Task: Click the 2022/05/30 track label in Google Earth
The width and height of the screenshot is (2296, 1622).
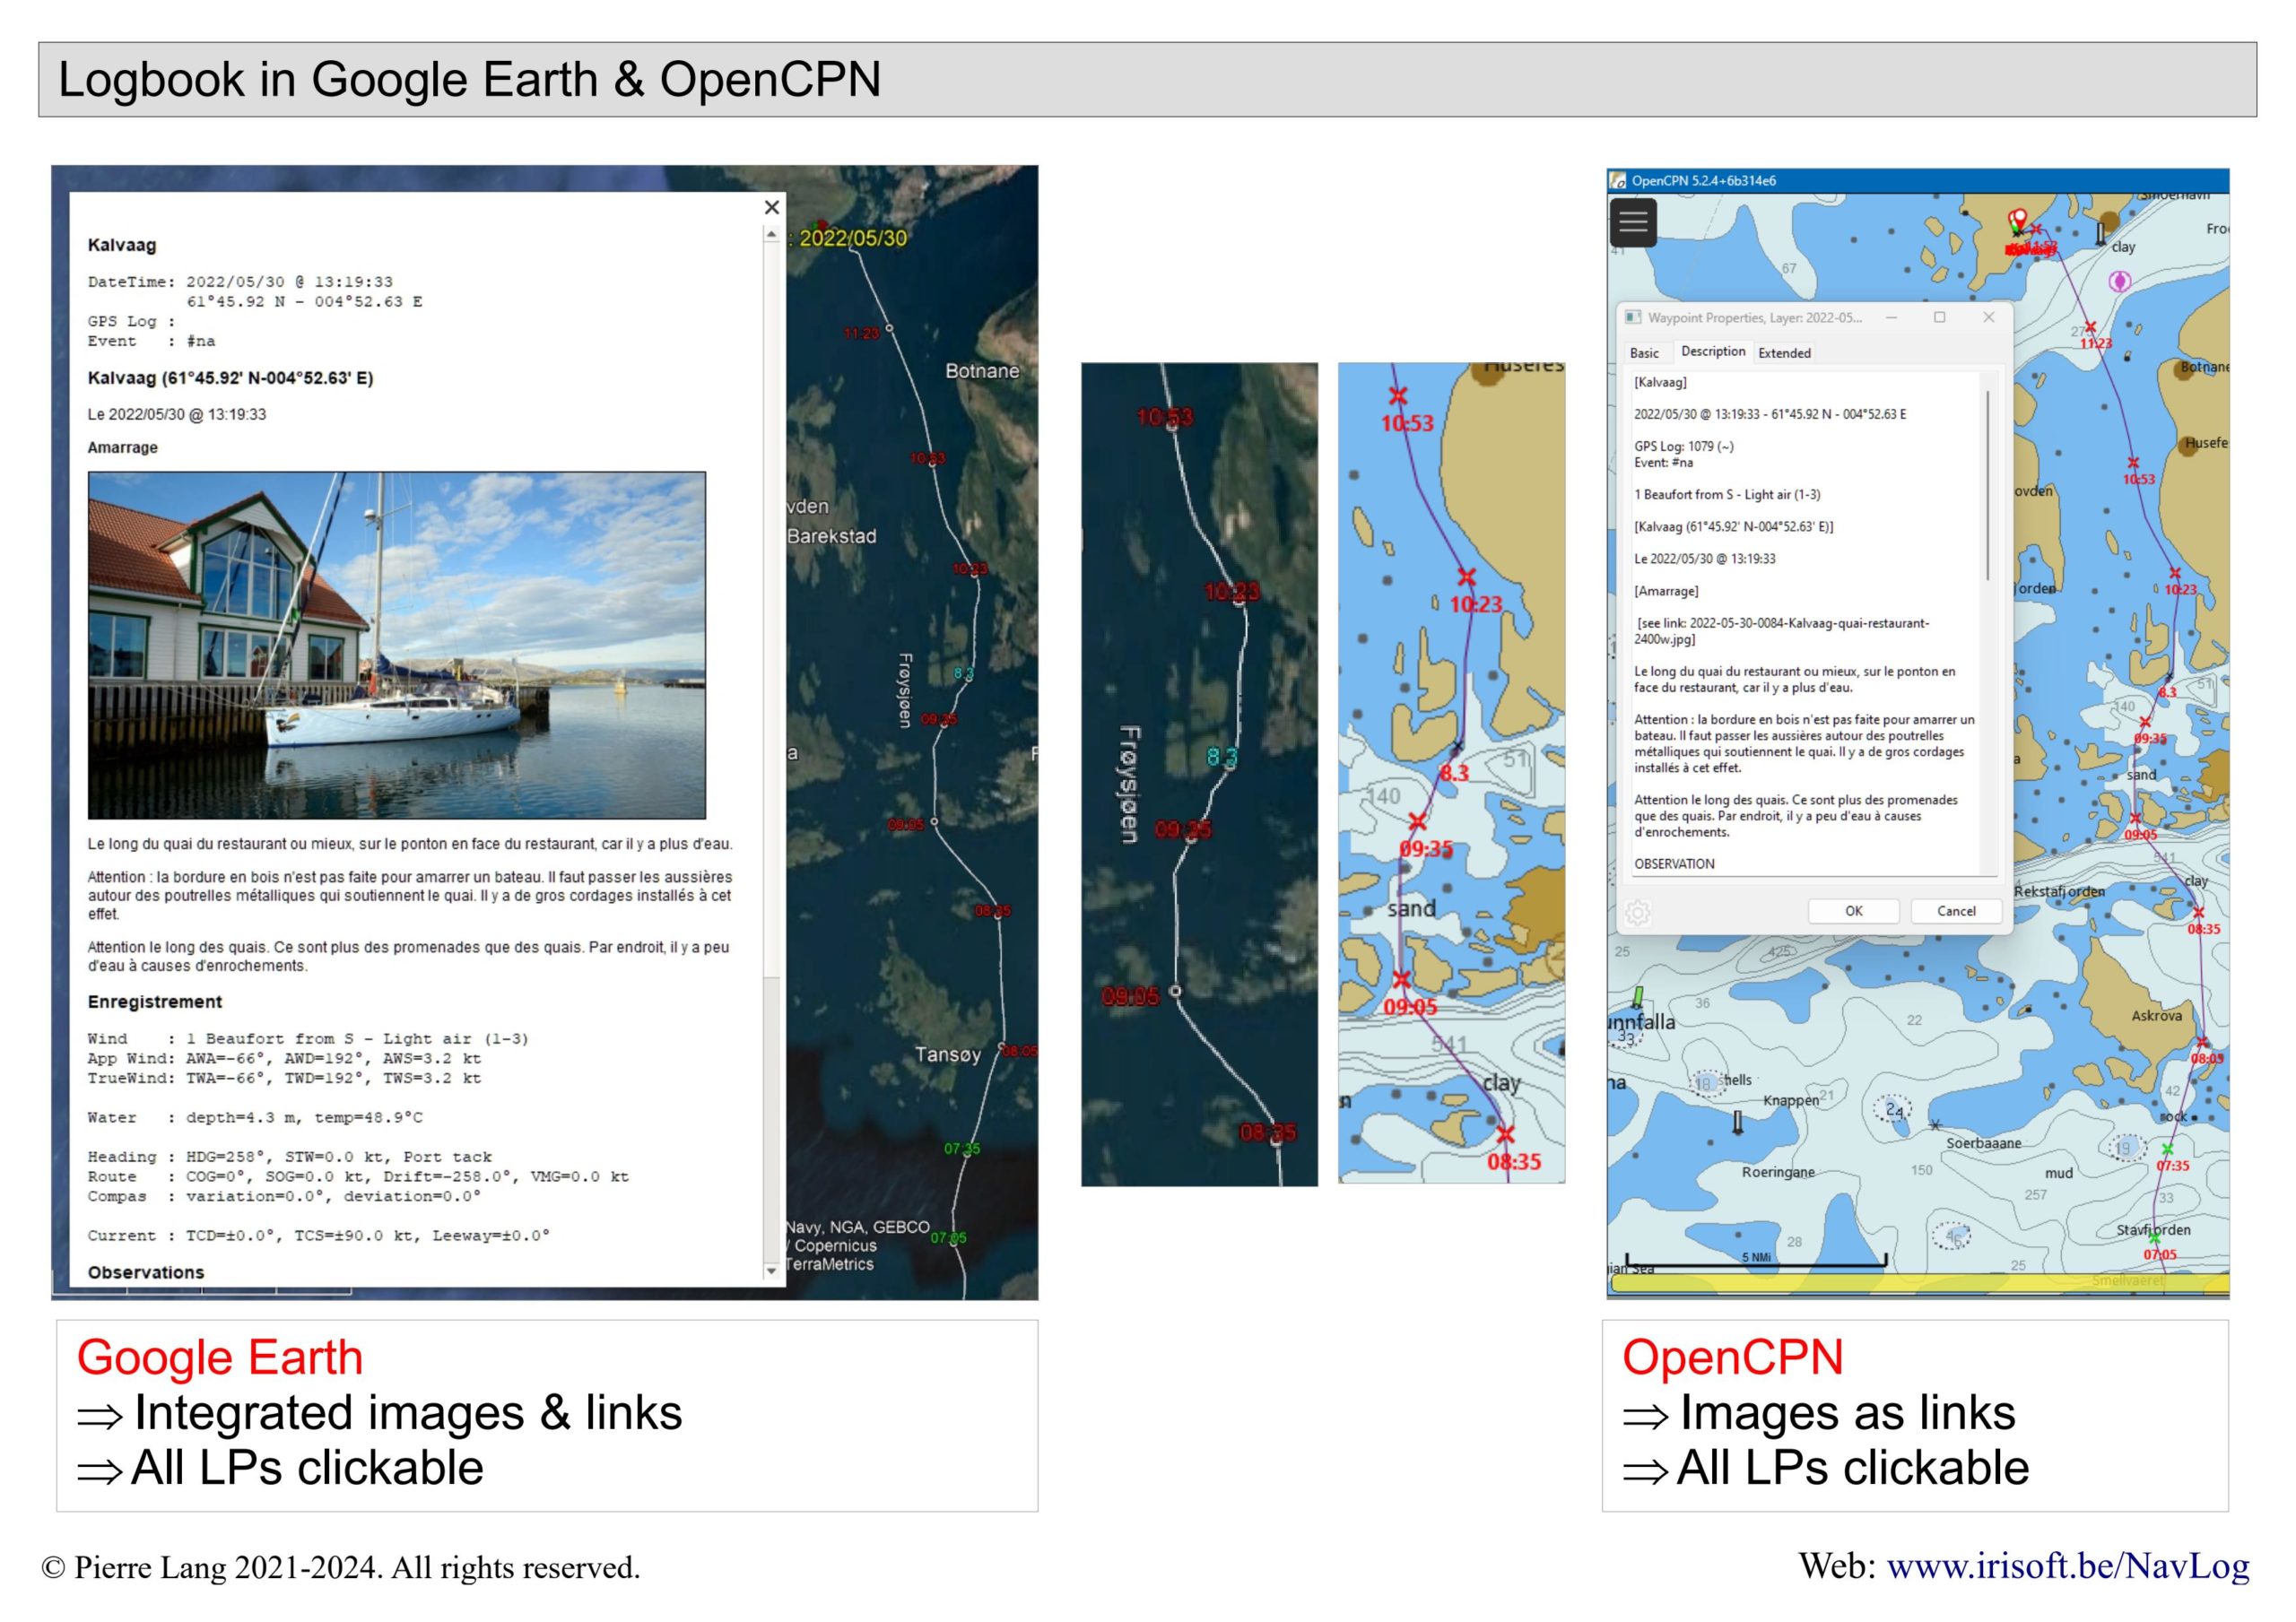Action: click(853, 238)
